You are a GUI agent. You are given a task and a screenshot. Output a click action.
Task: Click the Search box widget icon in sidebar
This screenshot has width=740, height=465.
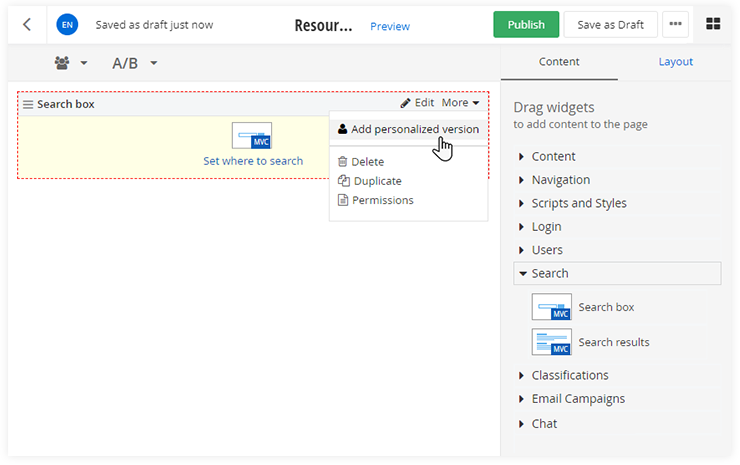(x=552, y=307)
